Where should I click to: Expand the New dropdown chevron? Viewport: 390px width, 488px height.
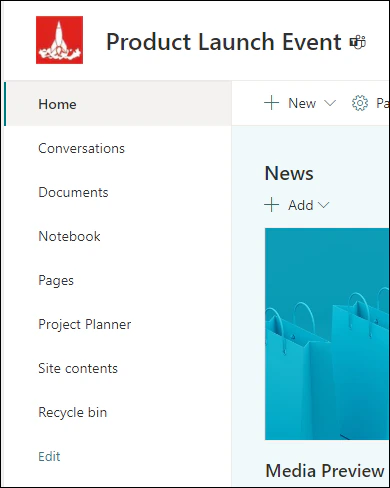click(330, 103)
